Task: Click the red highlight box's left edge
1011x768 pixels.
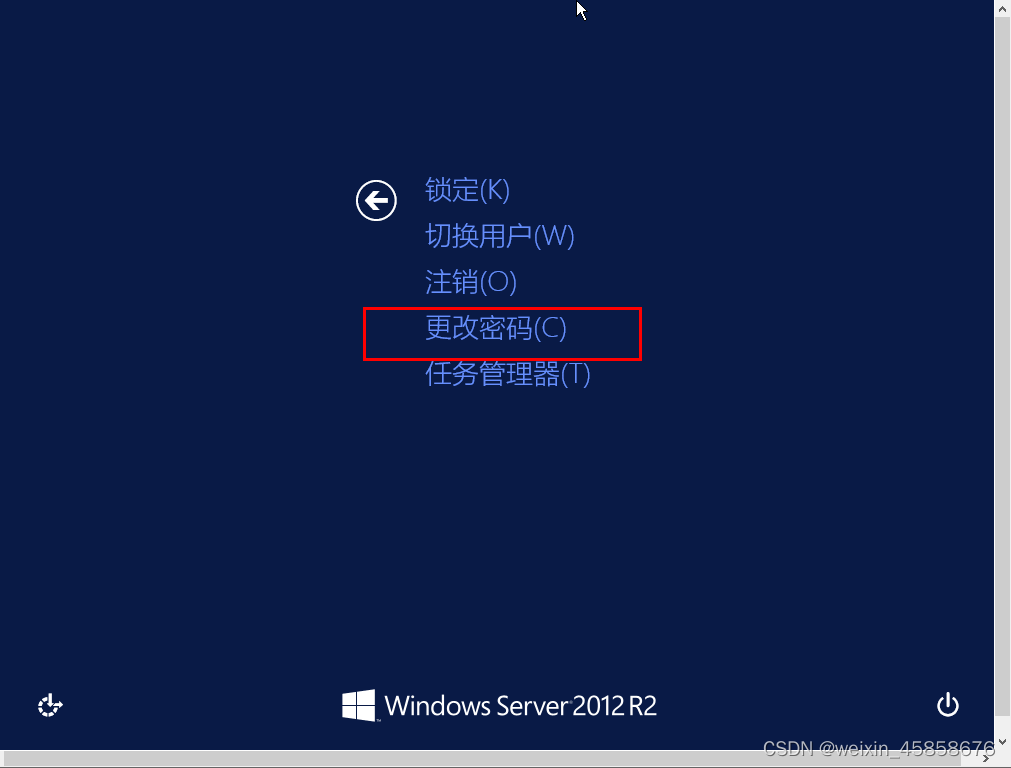Action: (364, 334)
